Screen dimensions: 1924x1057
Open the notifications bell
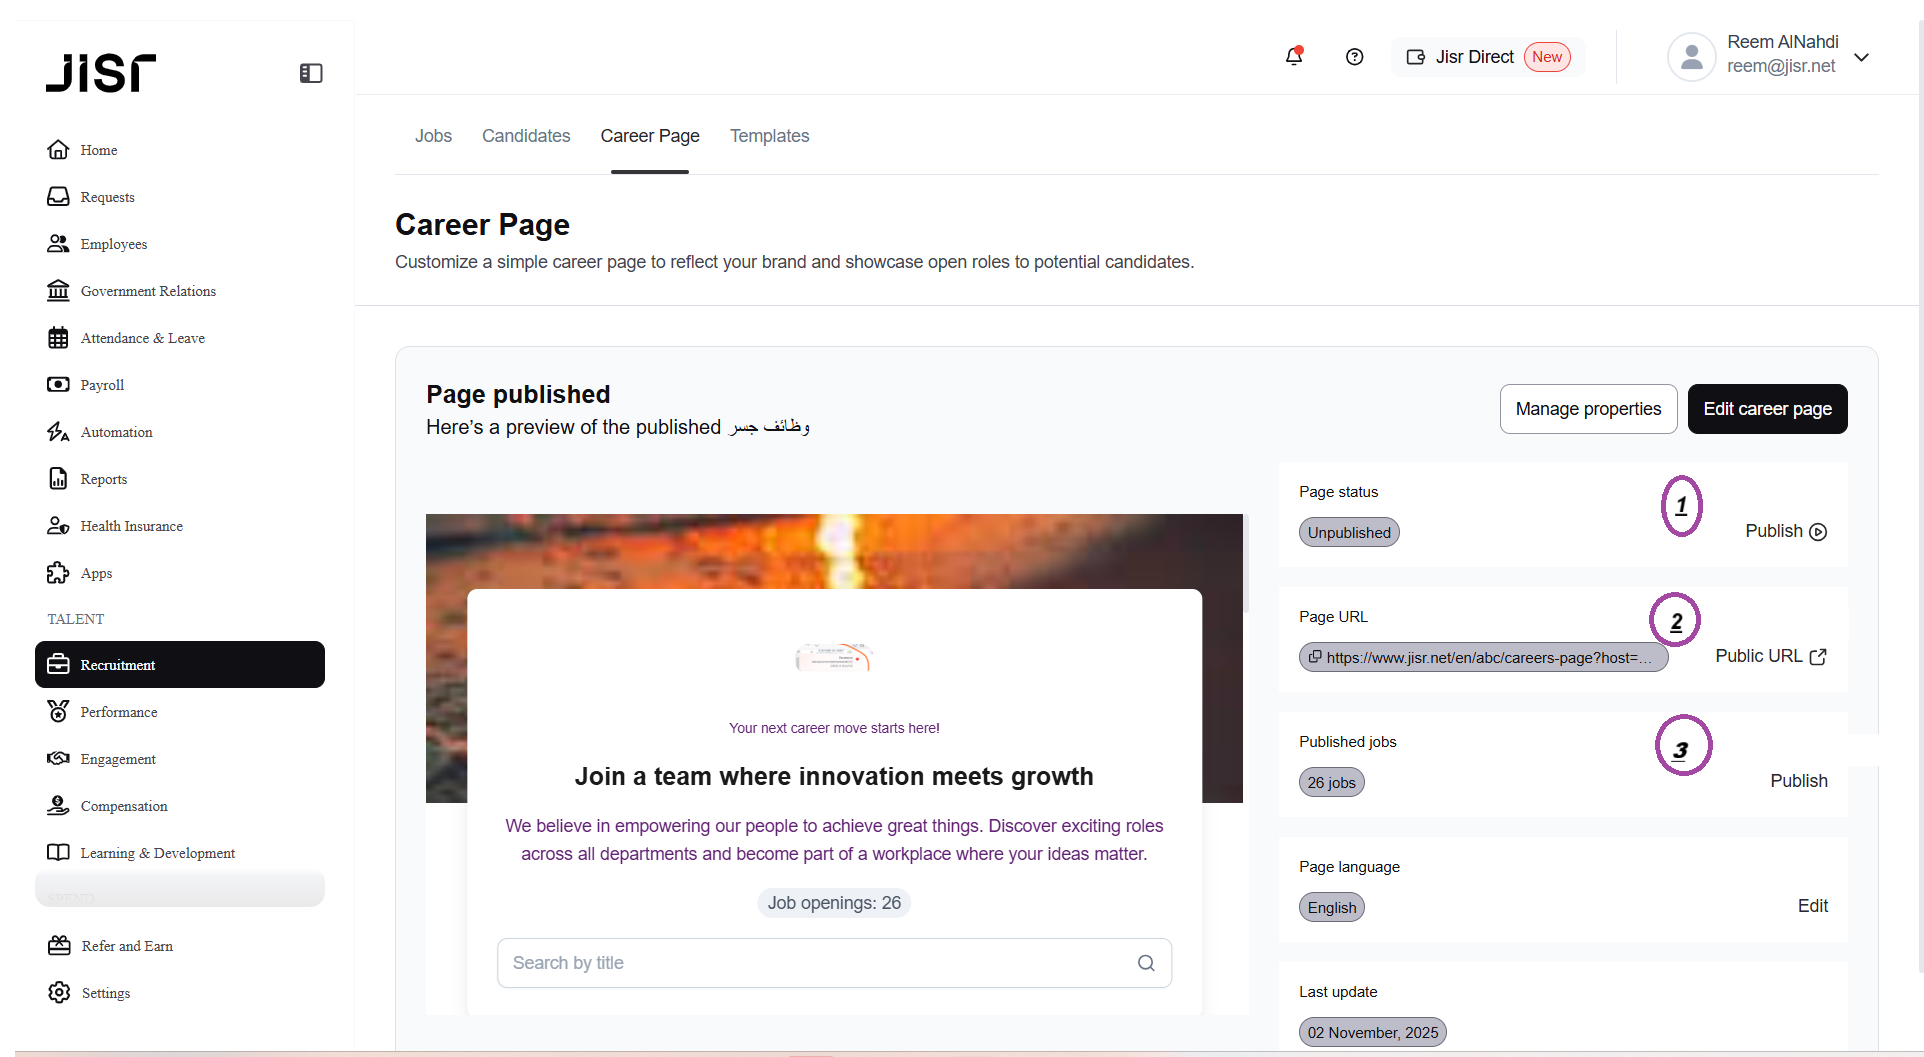(x=1293, y=57)
